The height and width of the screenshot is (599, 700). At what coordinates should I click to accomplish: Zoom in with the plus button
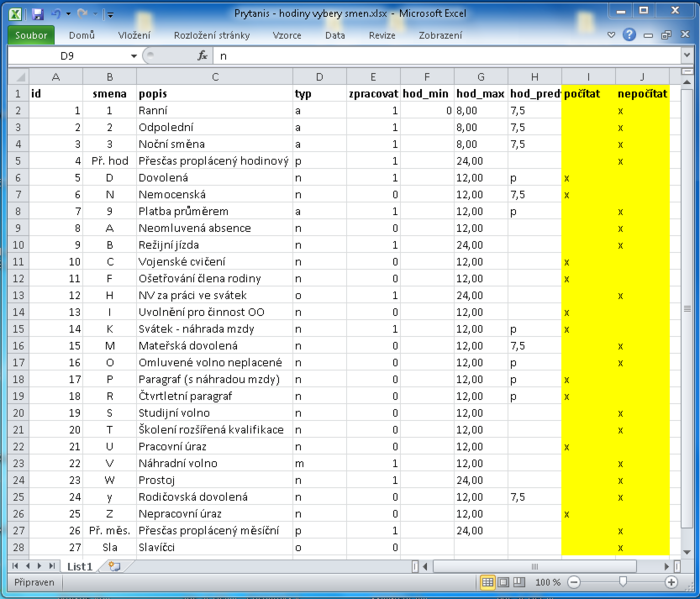(671, 582)
